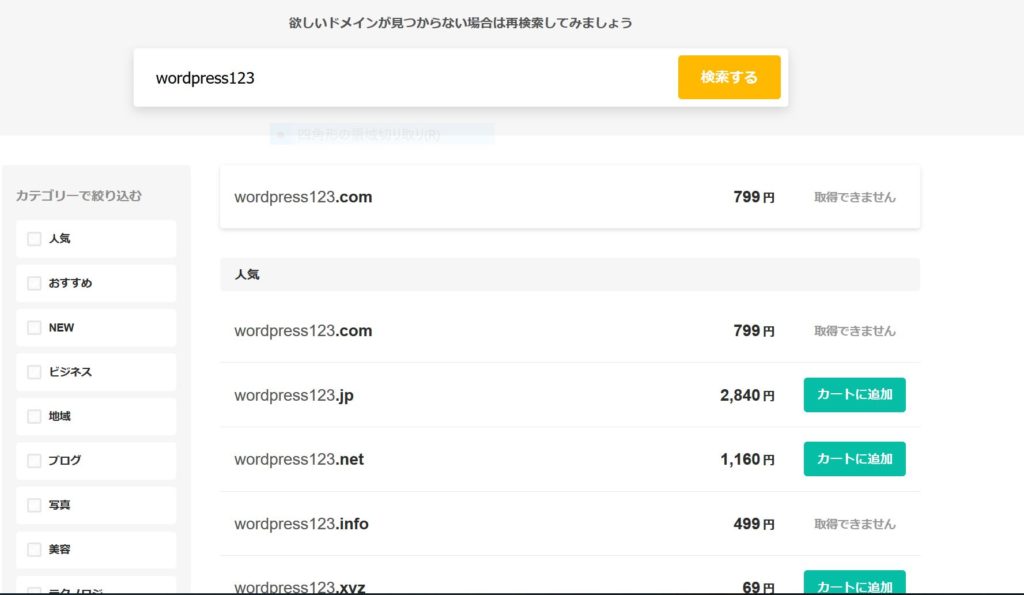Click the 1,160円 price for wordpress123.net
This screenshot has height=595, width=1024.
747,460
